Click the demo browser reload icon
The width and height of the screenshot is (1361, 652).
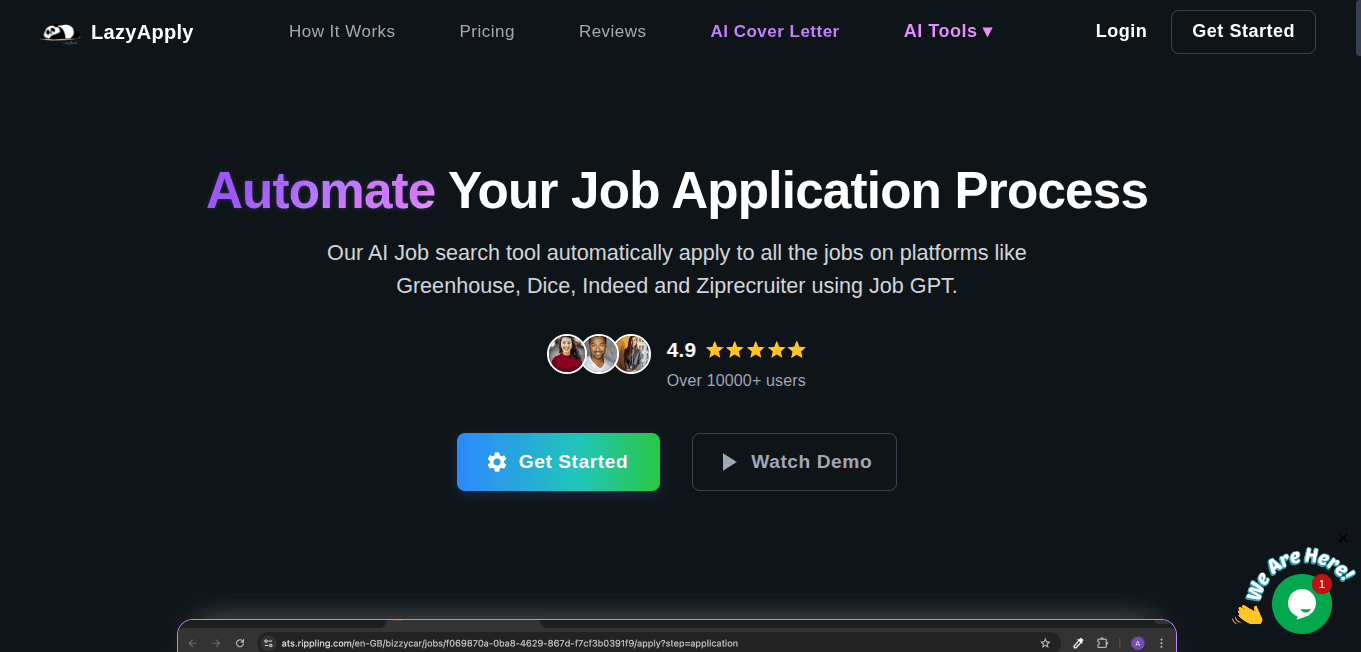coord(240,643)
